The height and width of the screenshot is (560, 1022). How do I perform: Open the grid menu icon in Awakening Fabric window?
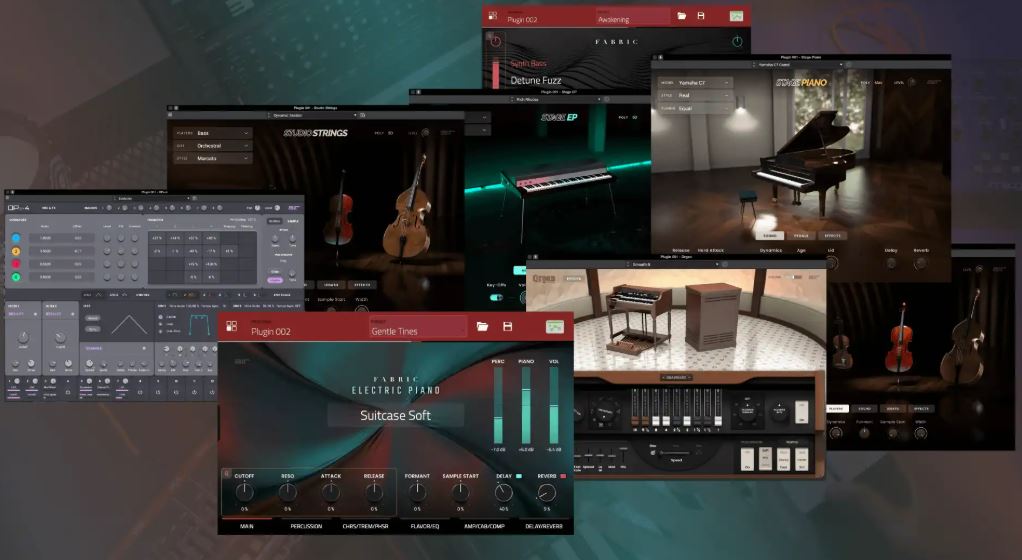pyautogui.click(x=493, y=16)
